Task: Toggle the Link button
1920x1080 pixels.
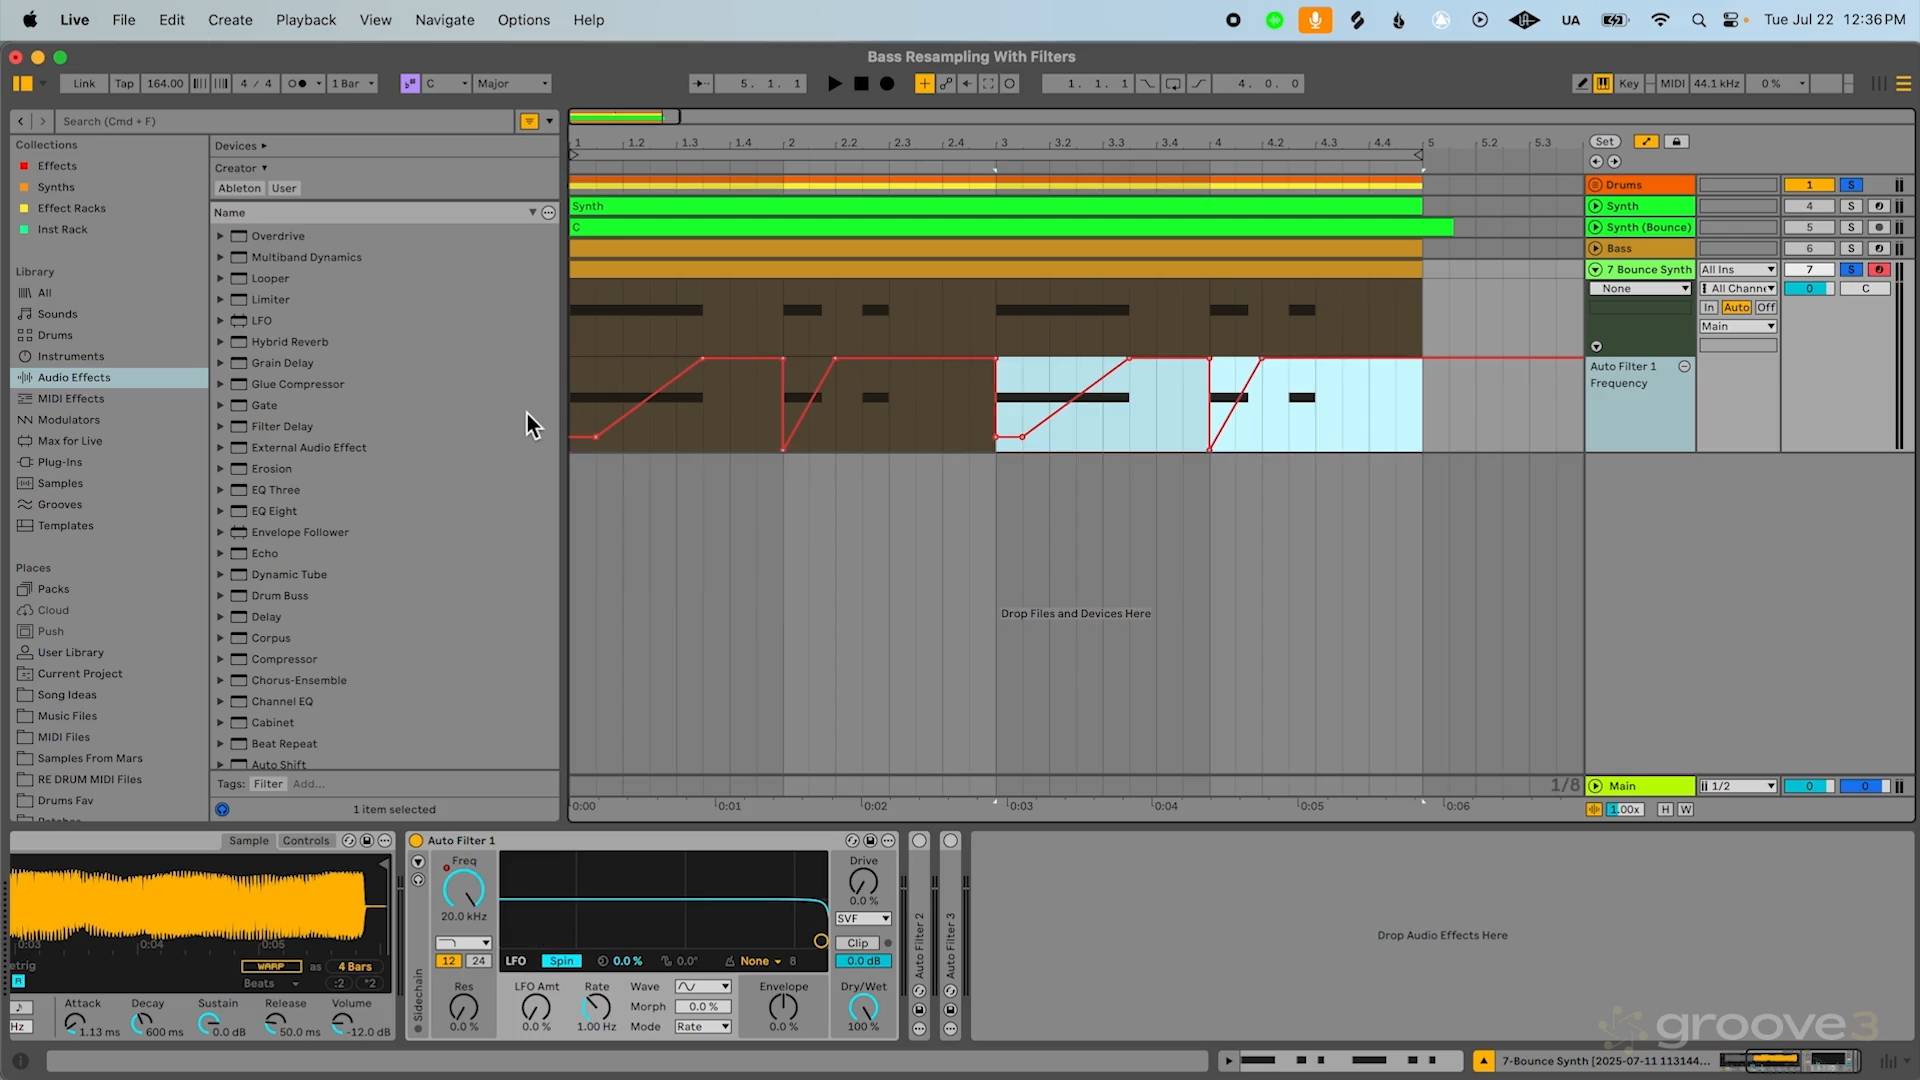Action: click(x=84, y=84)
